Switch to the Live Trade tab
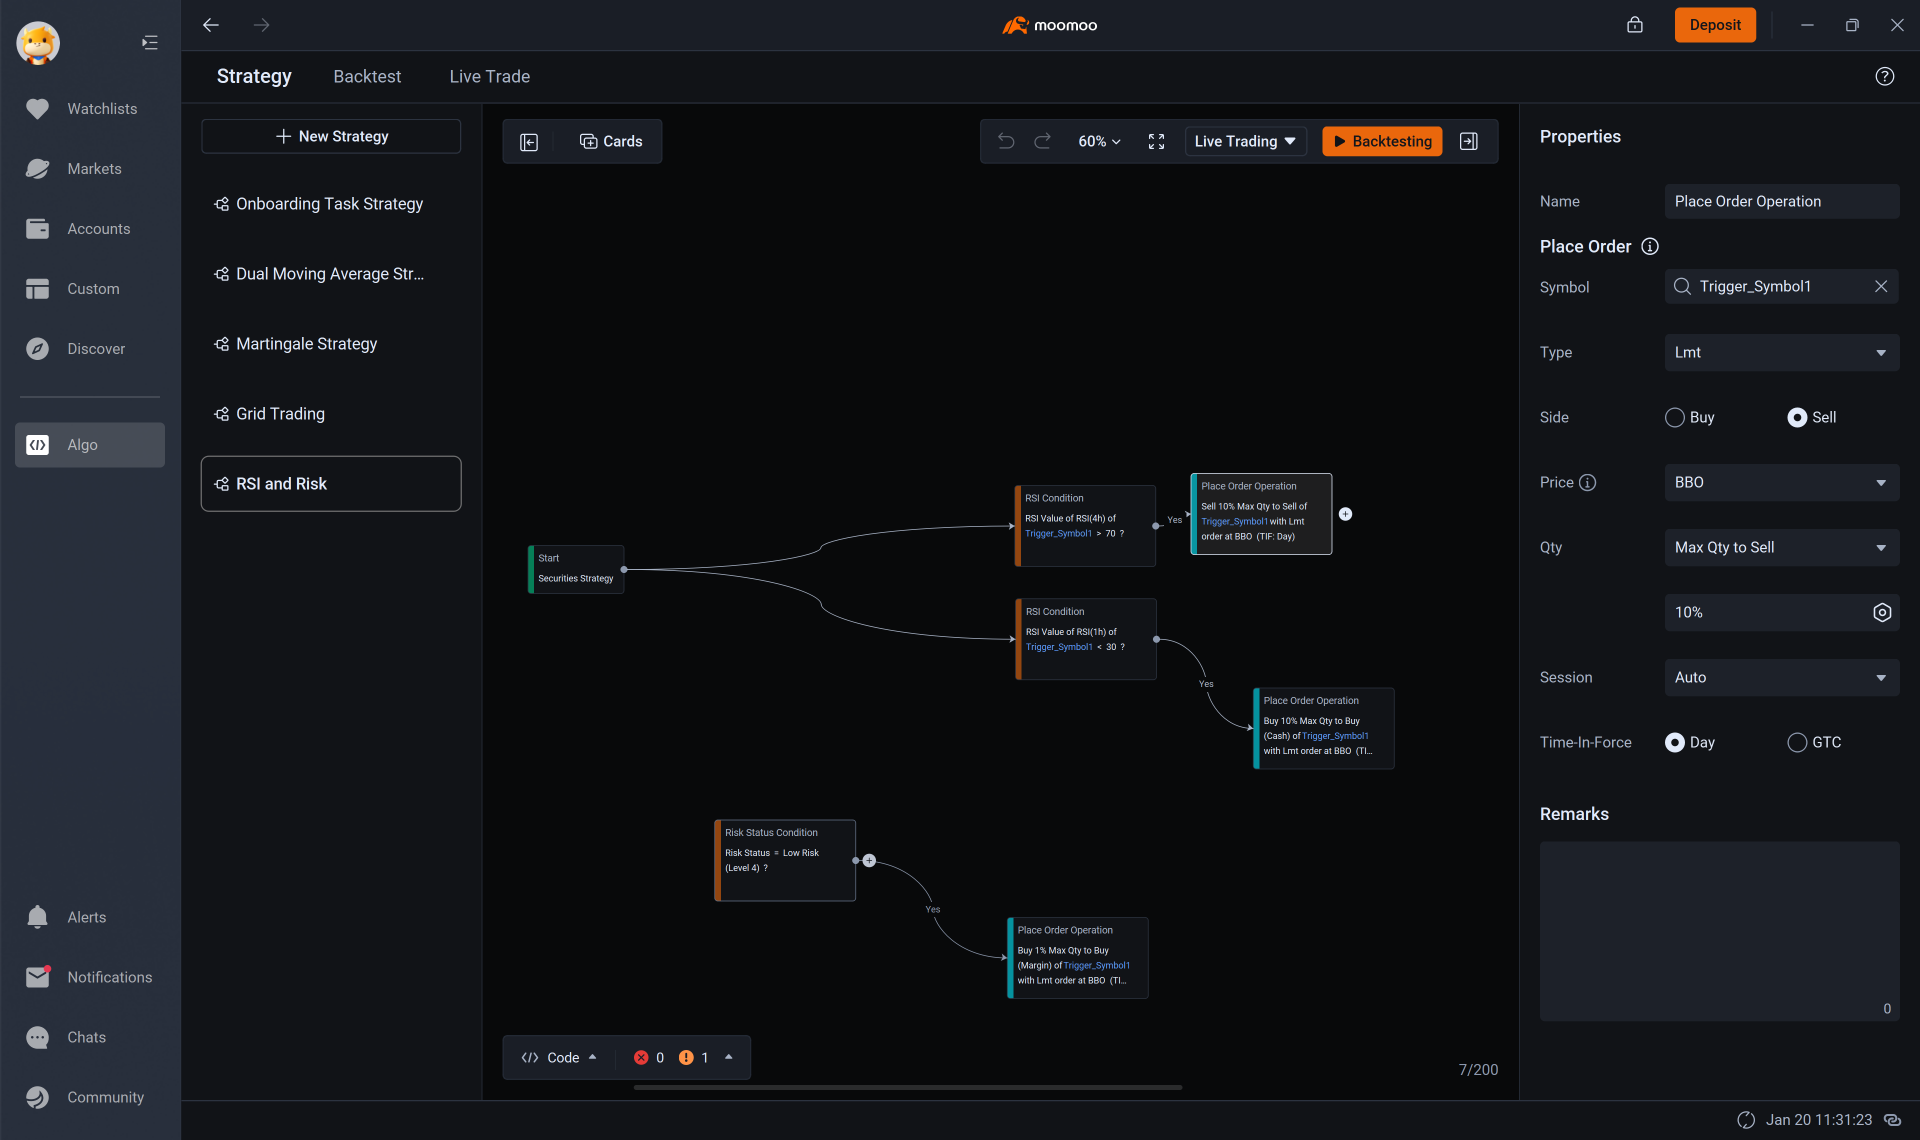Screen dimensions: 1920x1140 tap(488, 76)
